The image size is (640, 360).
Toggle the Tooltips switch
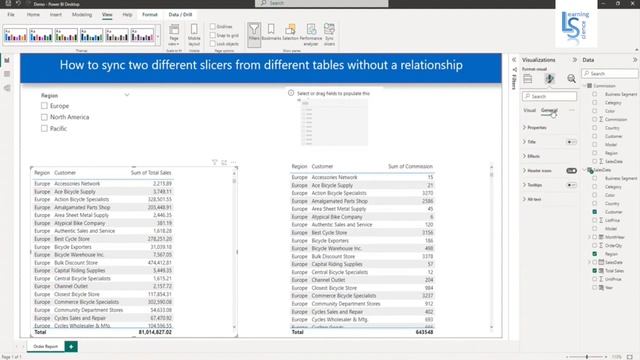[571, 185]
